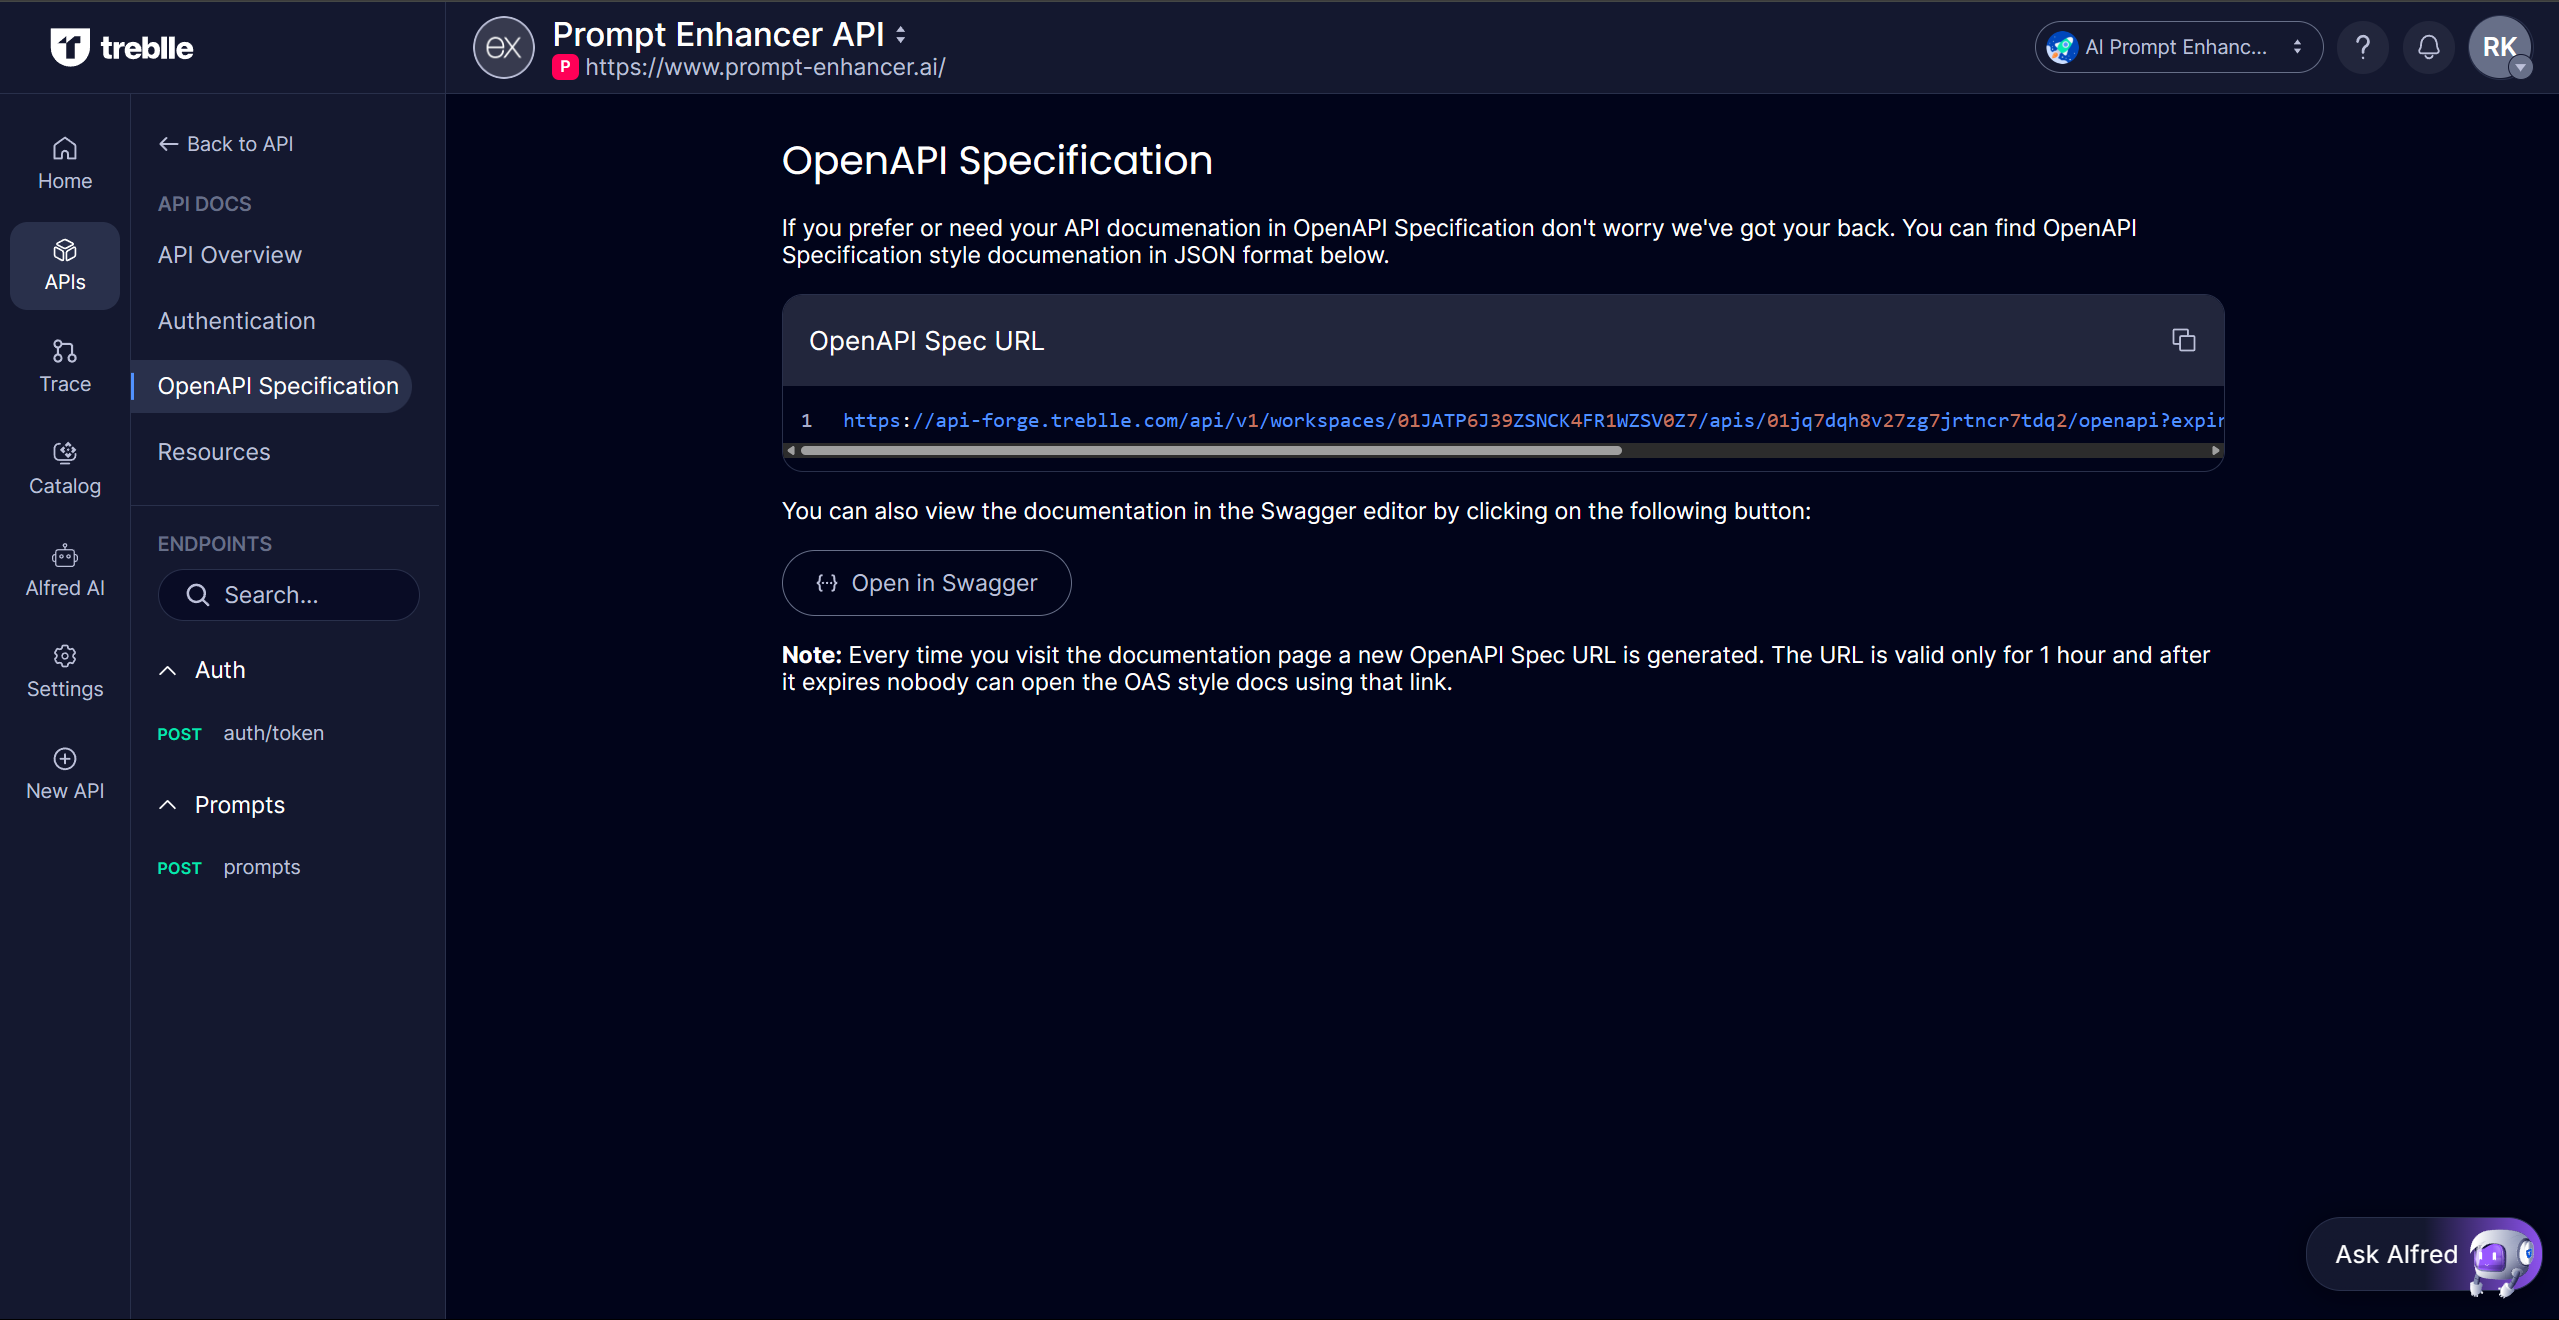Viewport: 2559px width, 1320px height.
Task: Open Resources docs page
Action: coord(214,452)
